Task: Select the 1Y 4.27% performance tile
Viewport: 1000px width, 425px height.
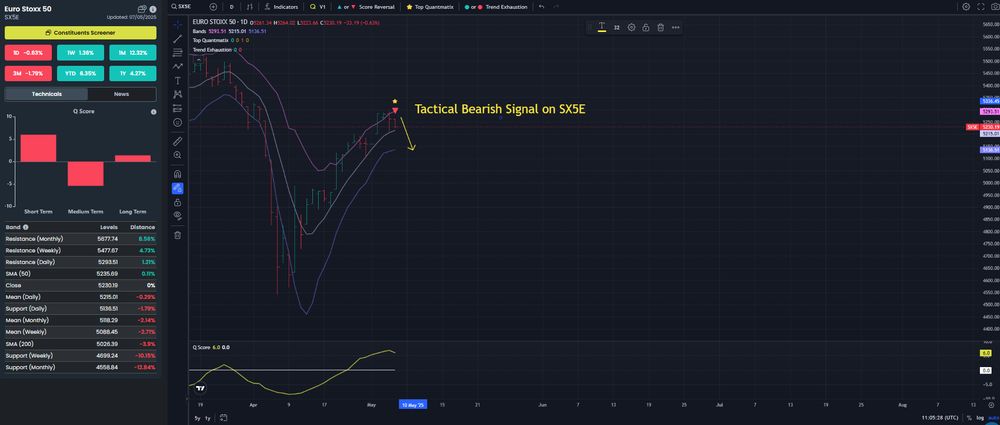Action: click(x=133, y=73)
